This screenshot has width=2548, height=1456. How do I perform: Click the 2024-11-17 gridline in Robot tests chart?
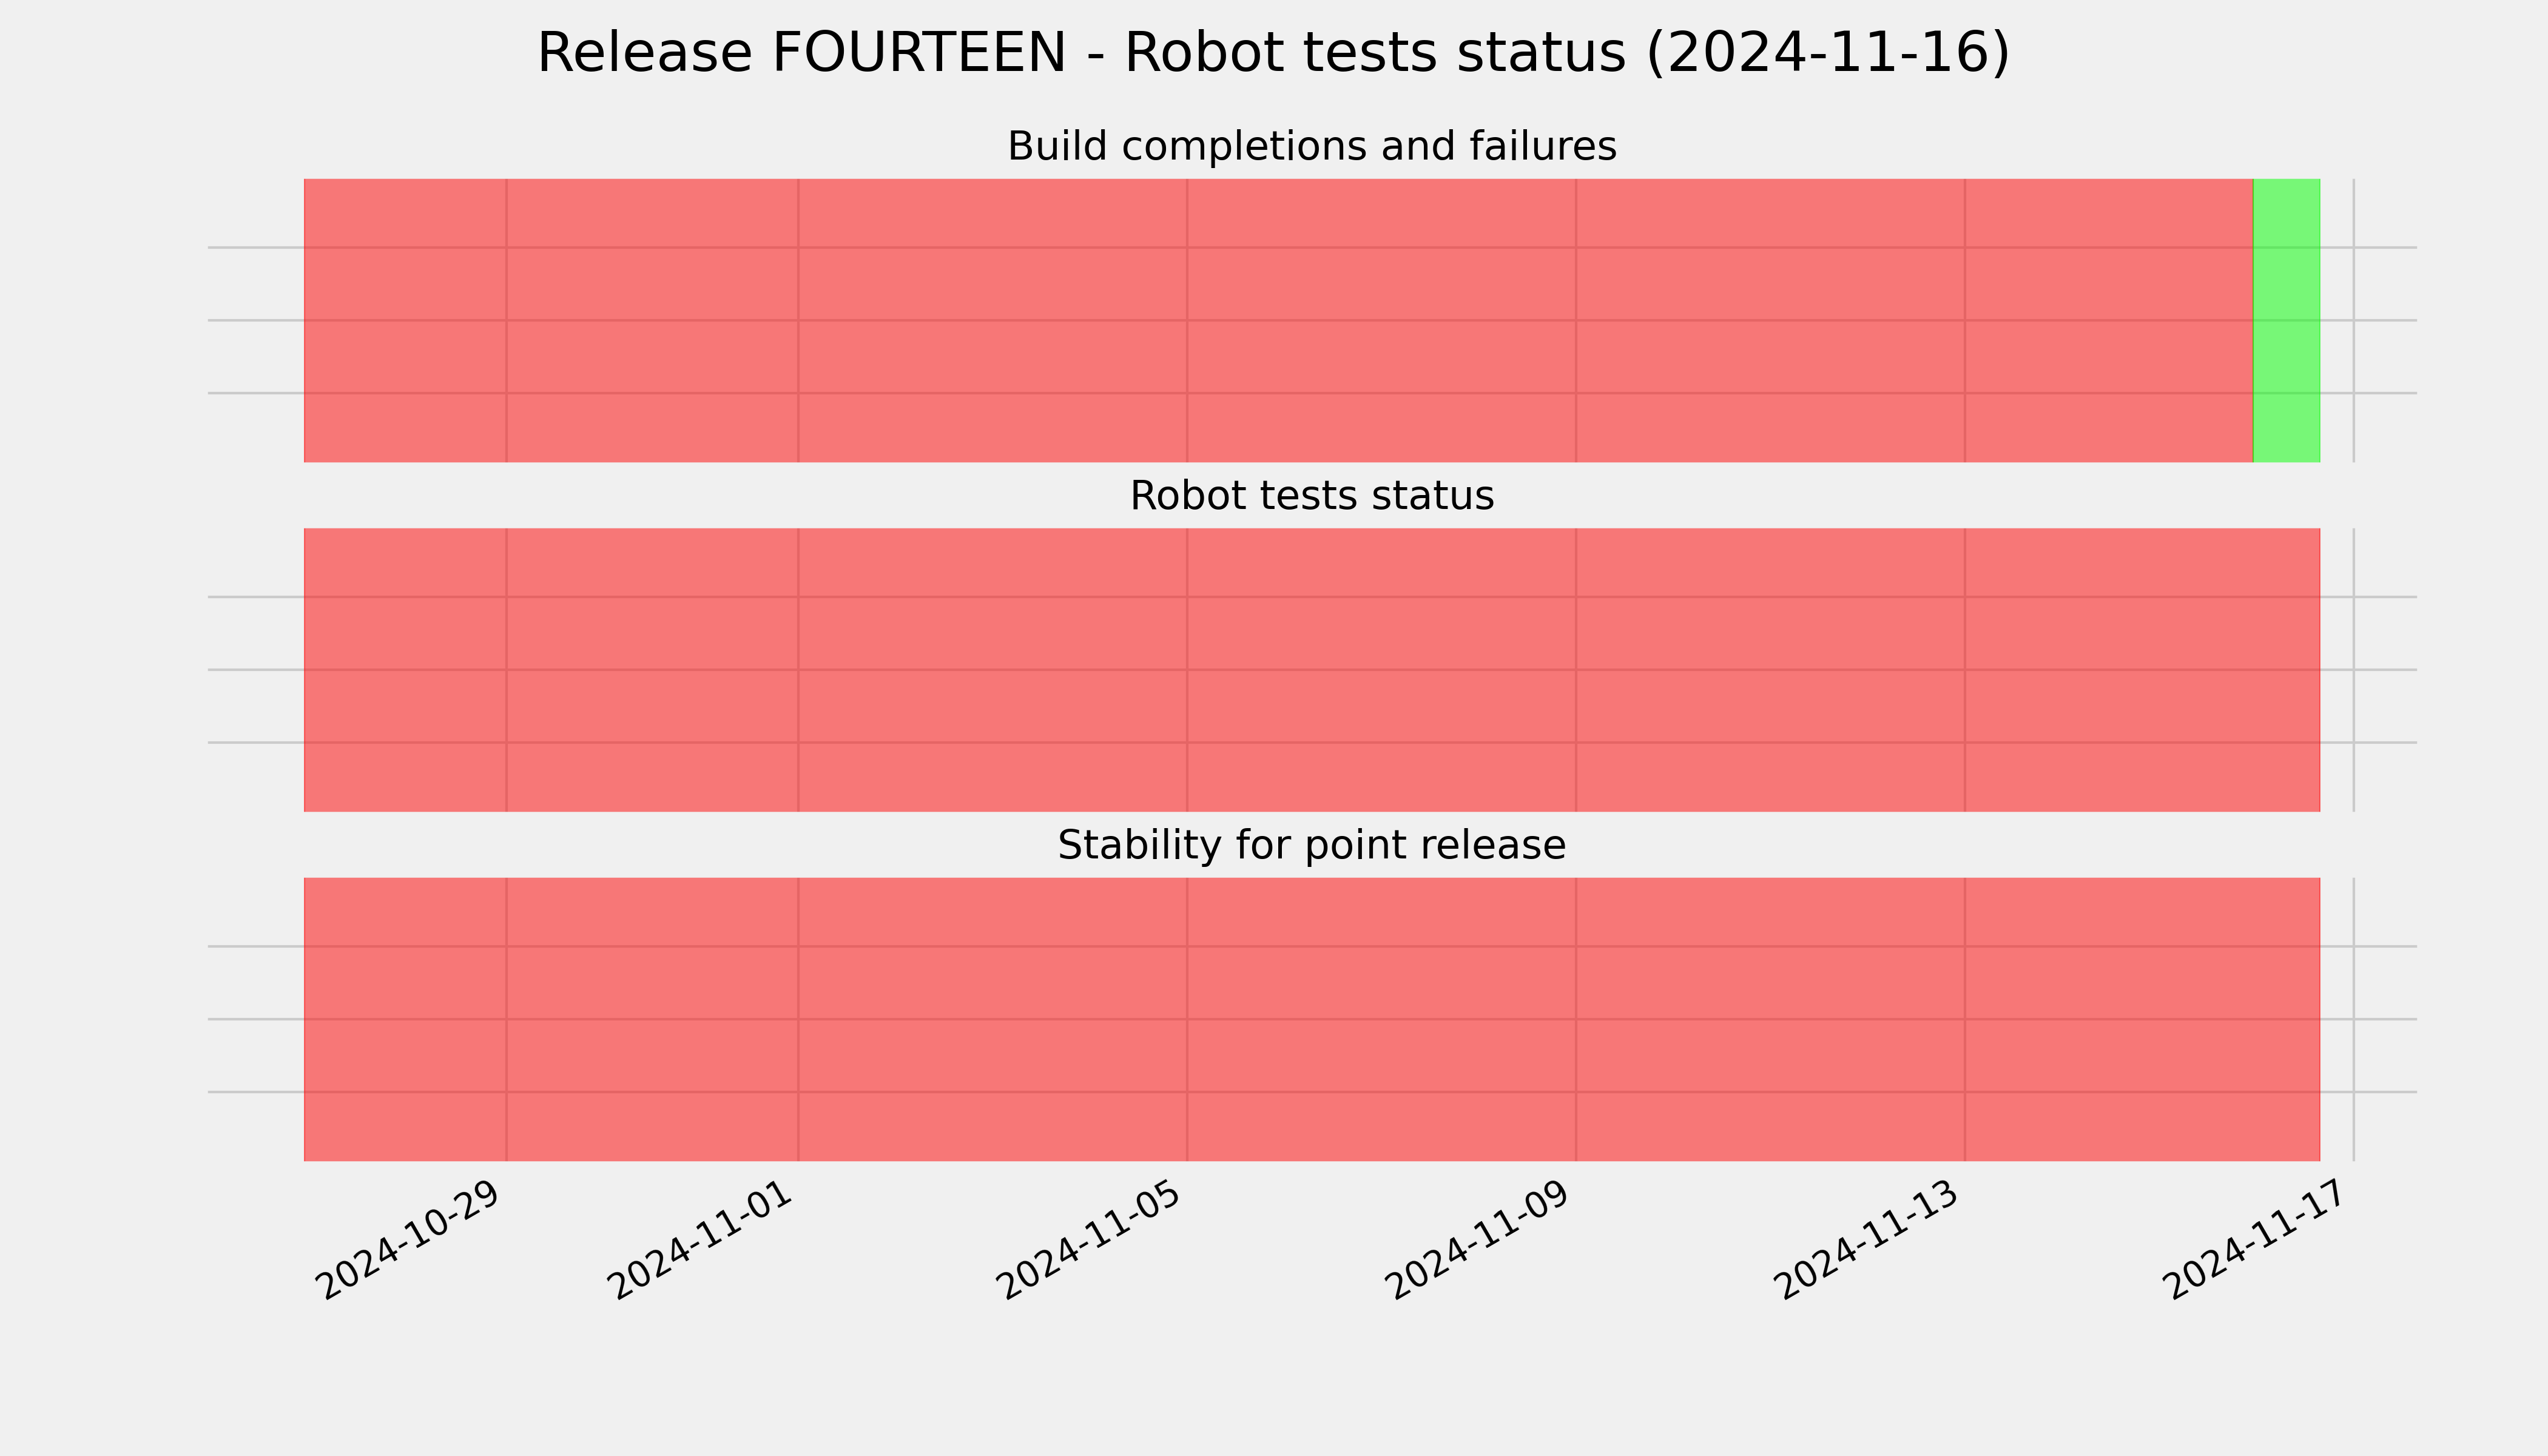pos(2354,670)
